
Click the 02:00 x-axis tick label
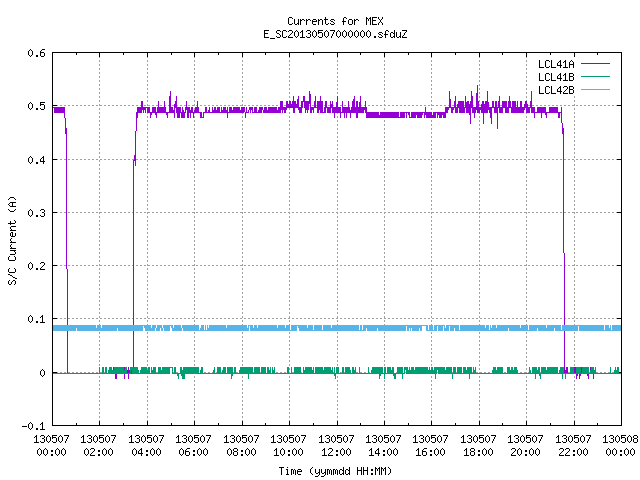98,452
